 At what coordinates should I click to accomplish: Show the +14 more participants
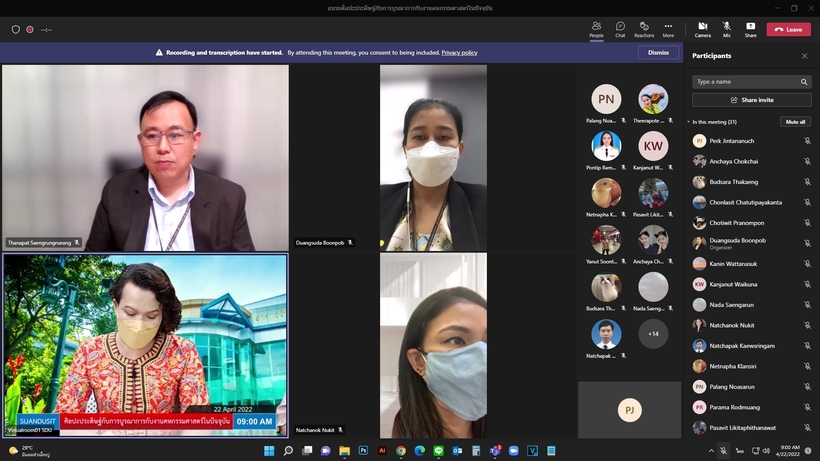[x=653, y=334]
